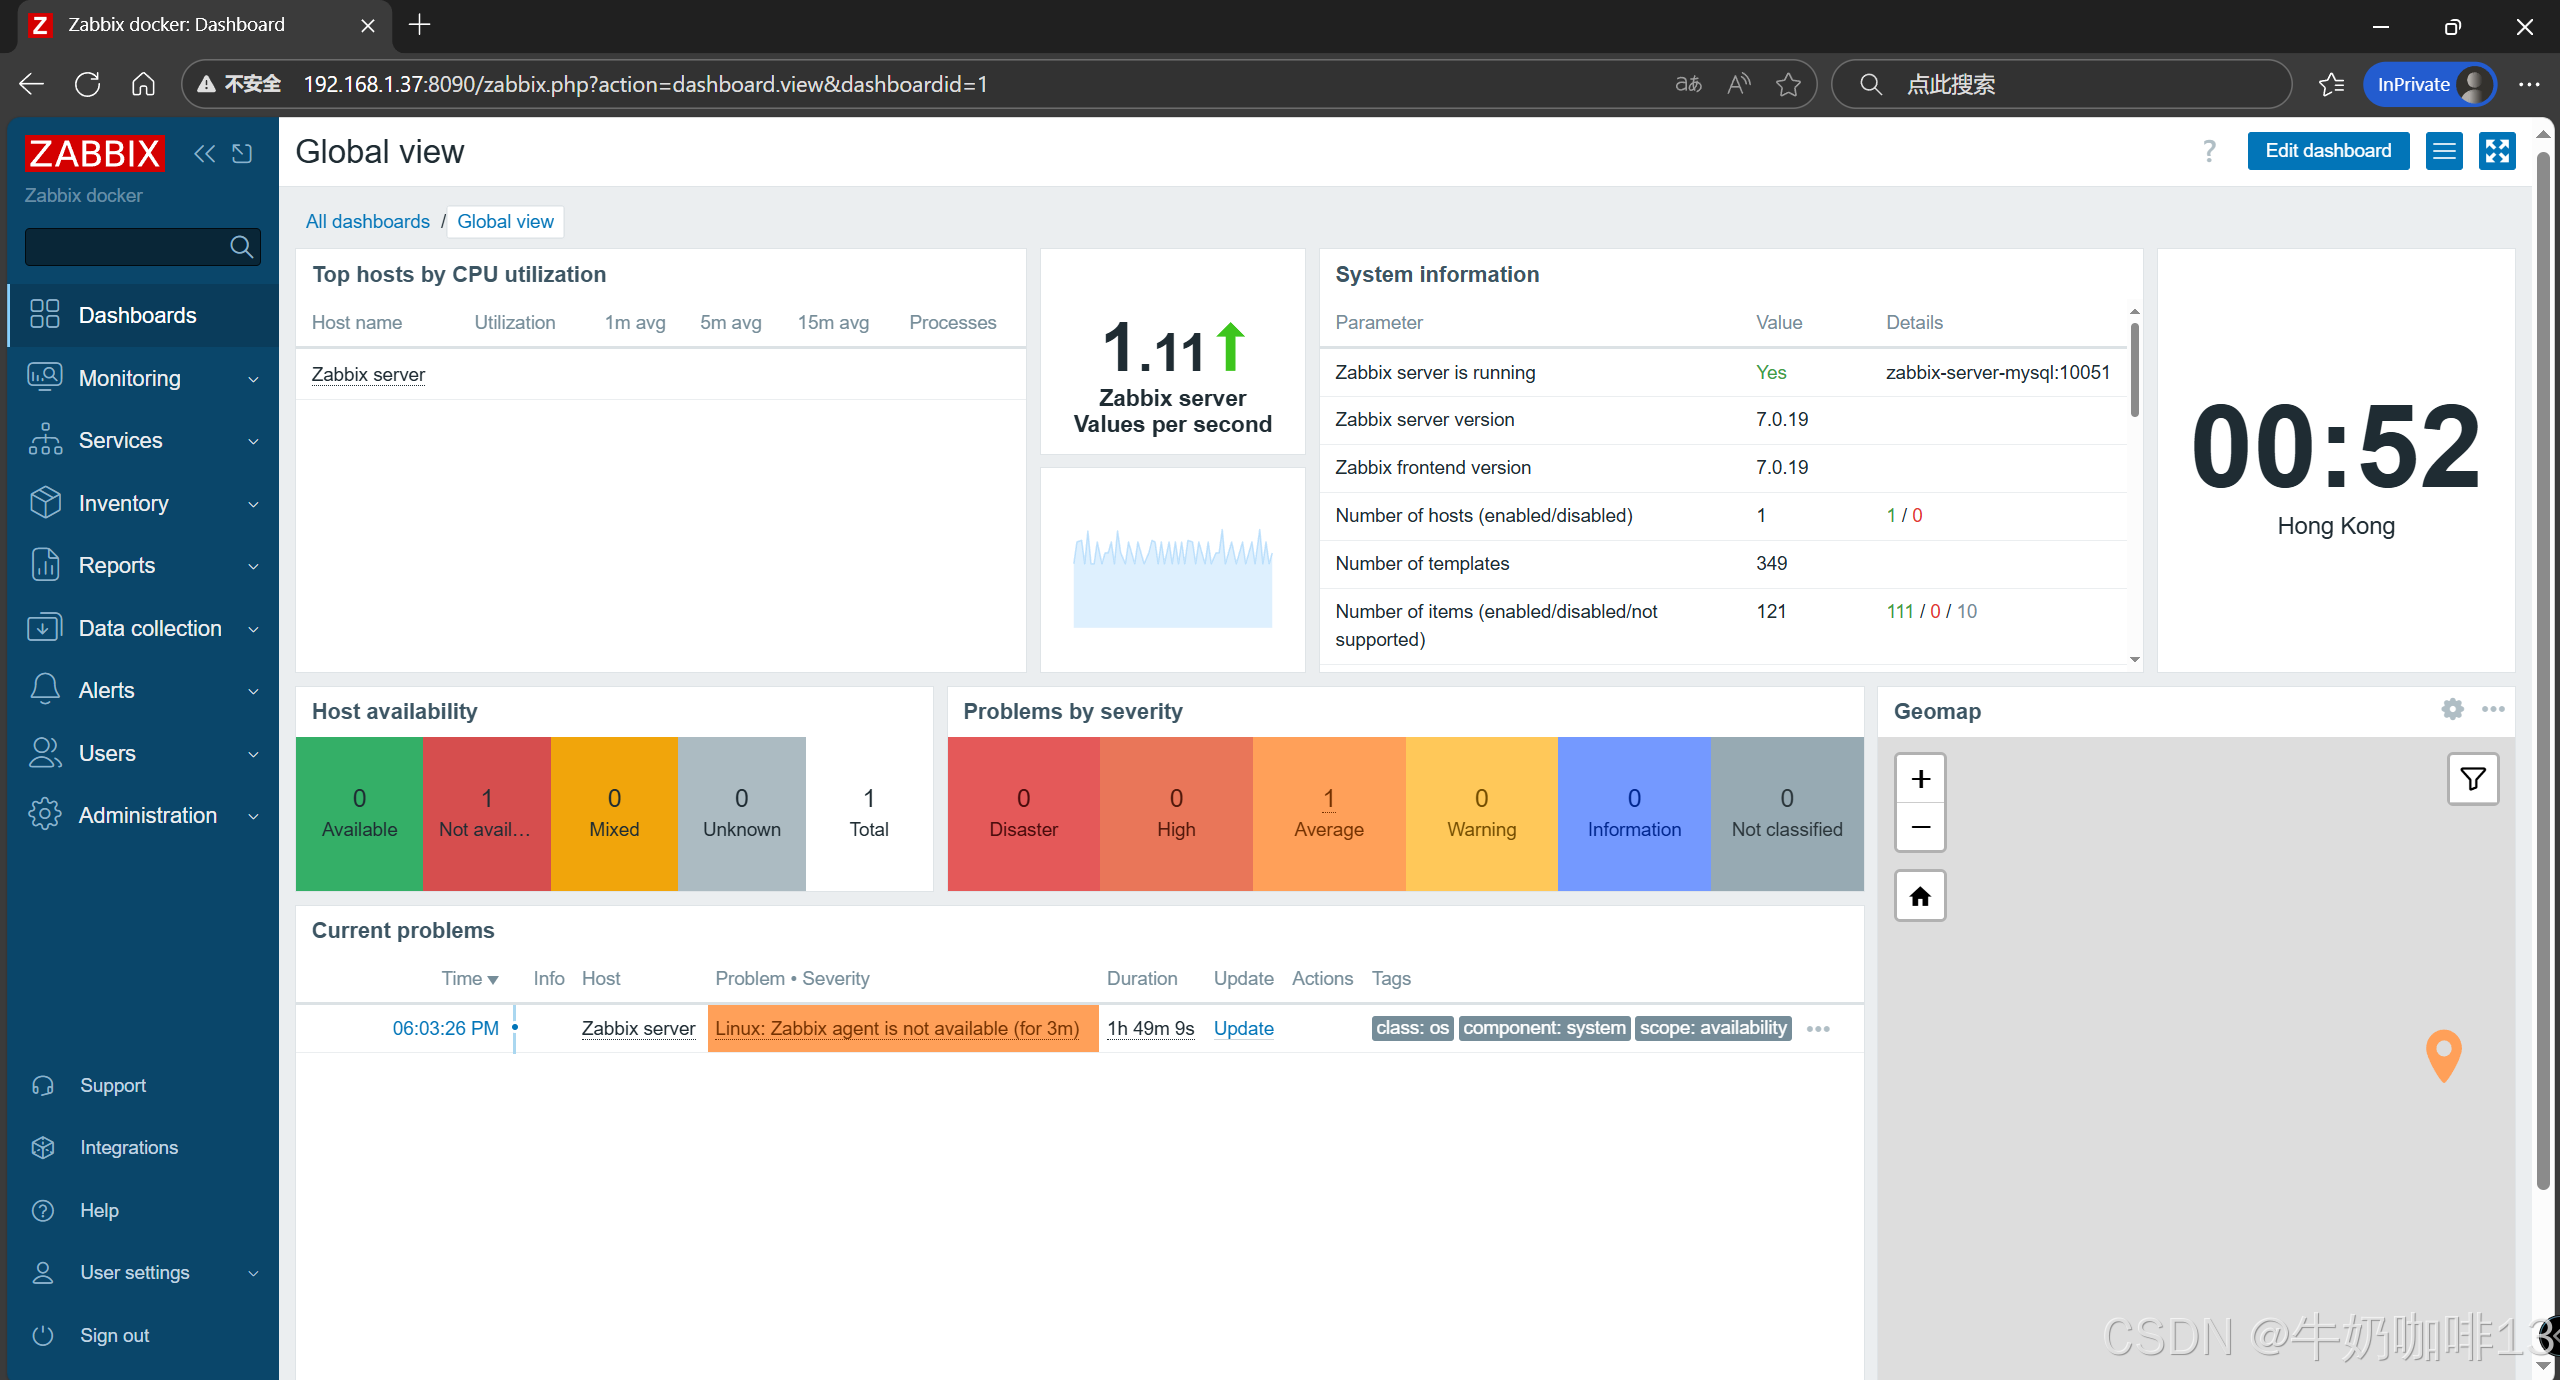
Task: Open the Integrations menu item
Action: click(129, 1147)
